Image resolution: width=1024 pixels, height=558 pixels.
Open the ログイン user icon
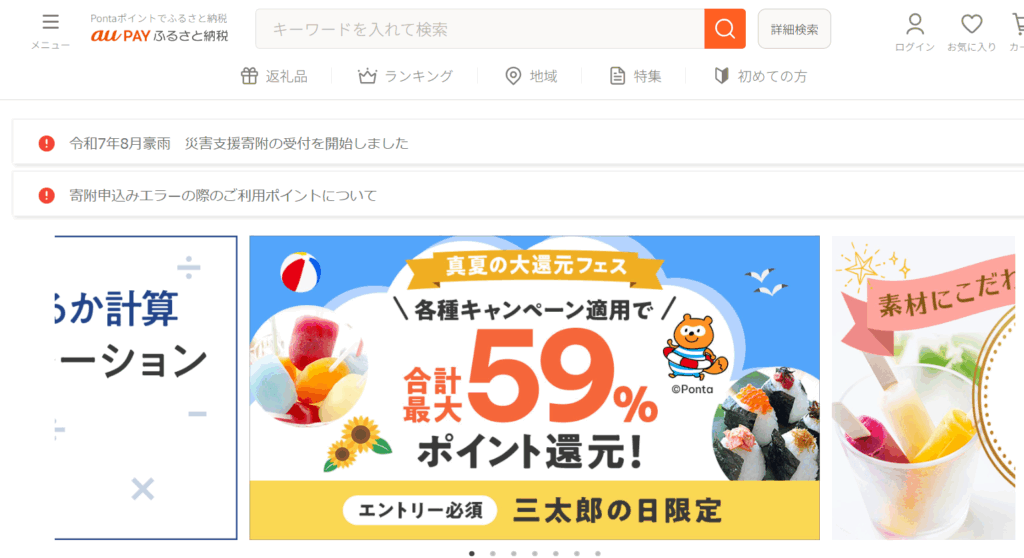click(914, 33)
